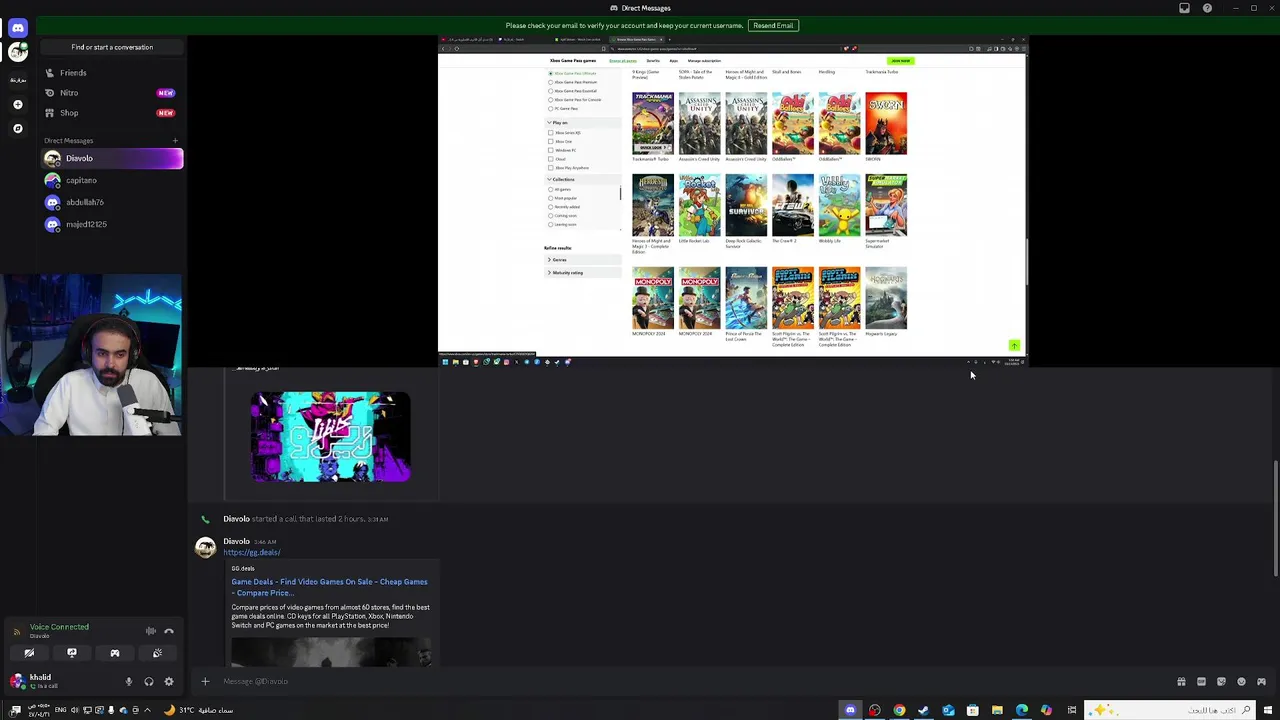
Task: Click the neon graffiti image in chat
Action: [x=330, y=437]
